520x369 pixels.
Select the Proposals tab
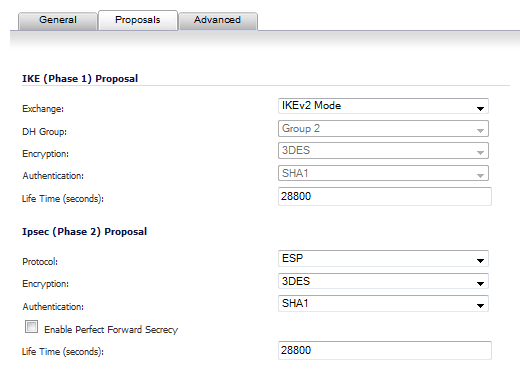tap(138, 20)
